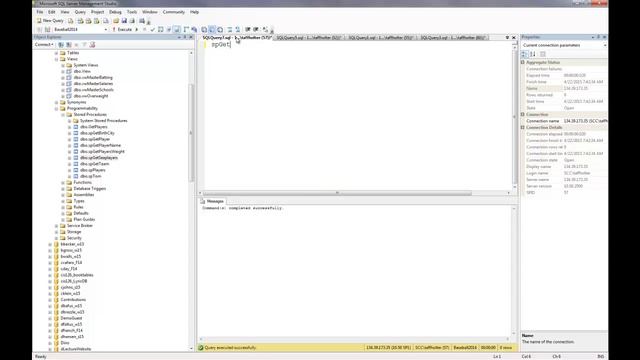Open the File menu

tap(40, 12)
